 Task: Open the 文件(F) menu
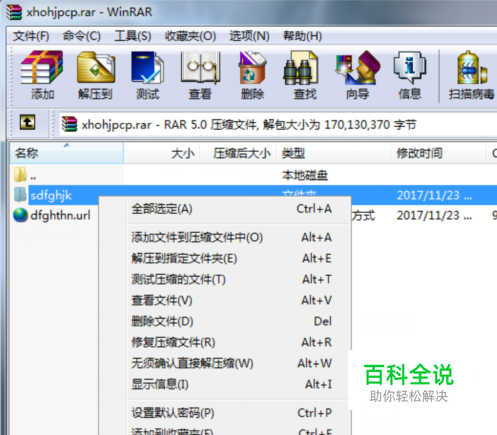[31, 36]
